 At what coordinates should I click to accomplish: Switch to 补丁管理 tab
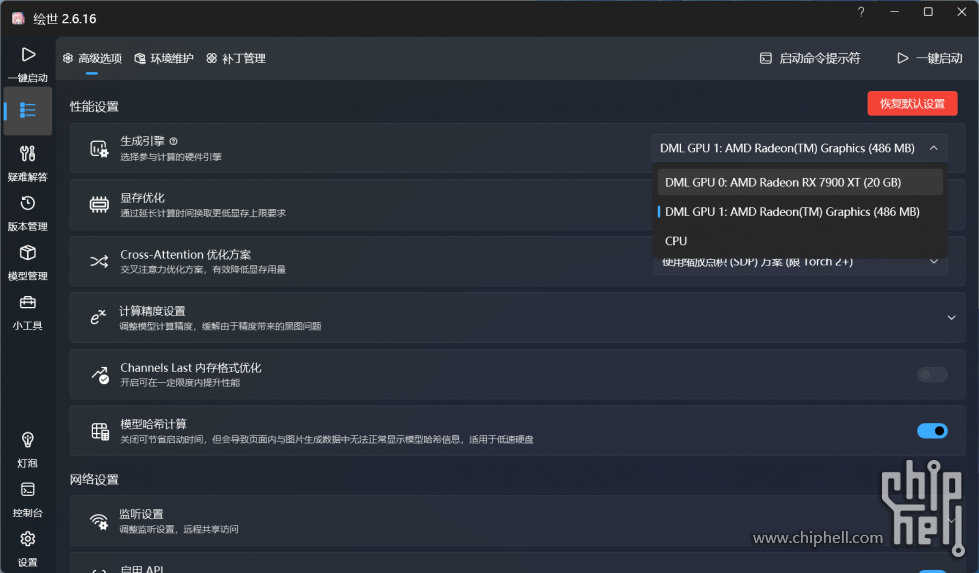[x=236, y=59]
